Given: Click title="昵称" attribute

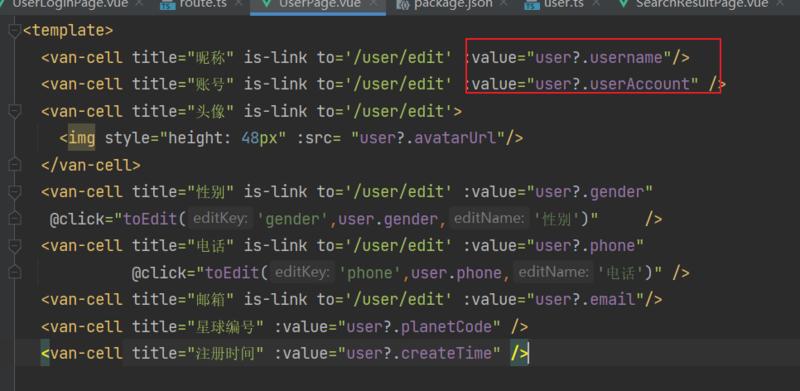Looking at the screenshot, I should tap(183, 57).
